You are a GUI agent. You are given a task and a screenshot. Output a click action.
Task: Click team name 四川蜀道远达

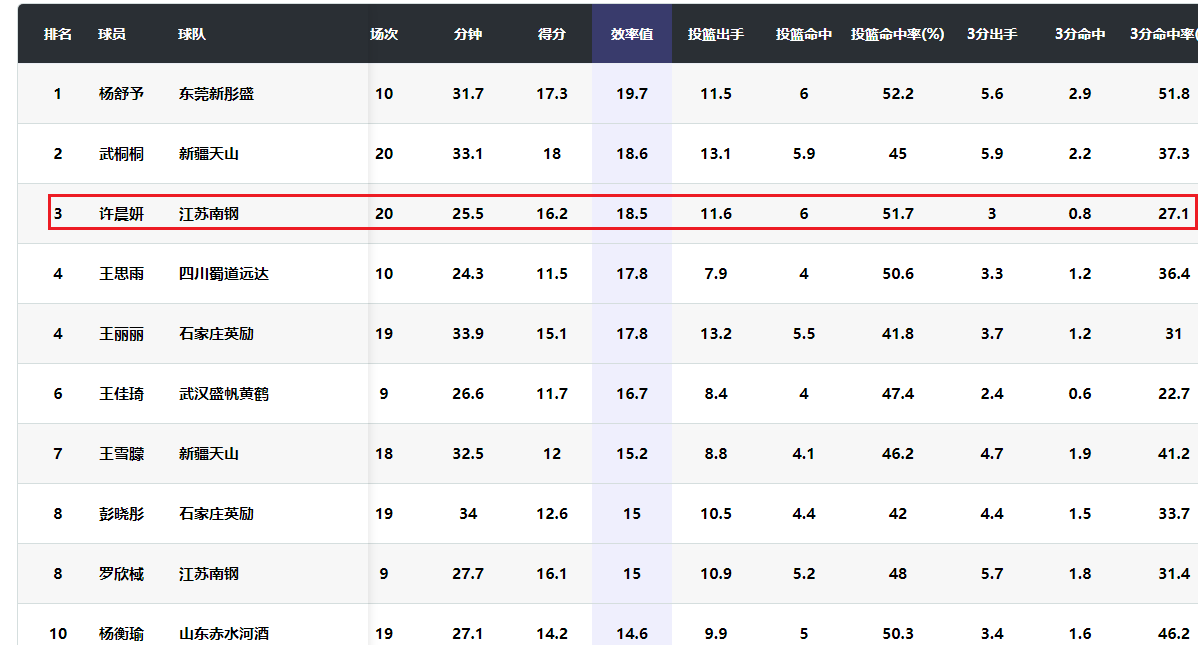tap(224, 274)
